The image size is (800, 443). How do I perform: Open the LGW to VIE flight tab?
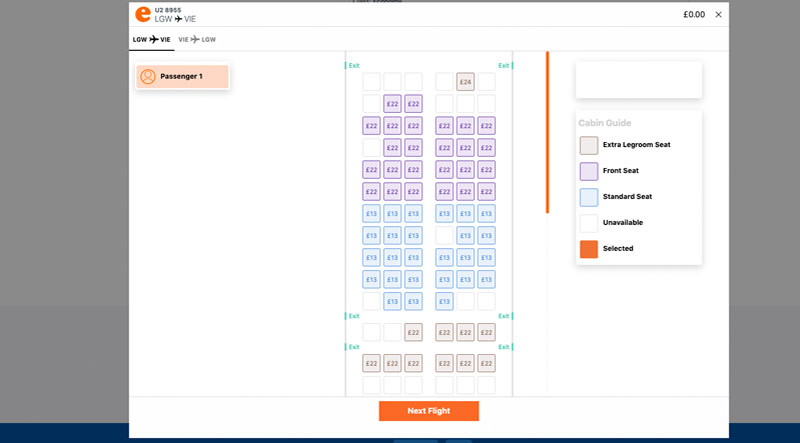(152, 39)
